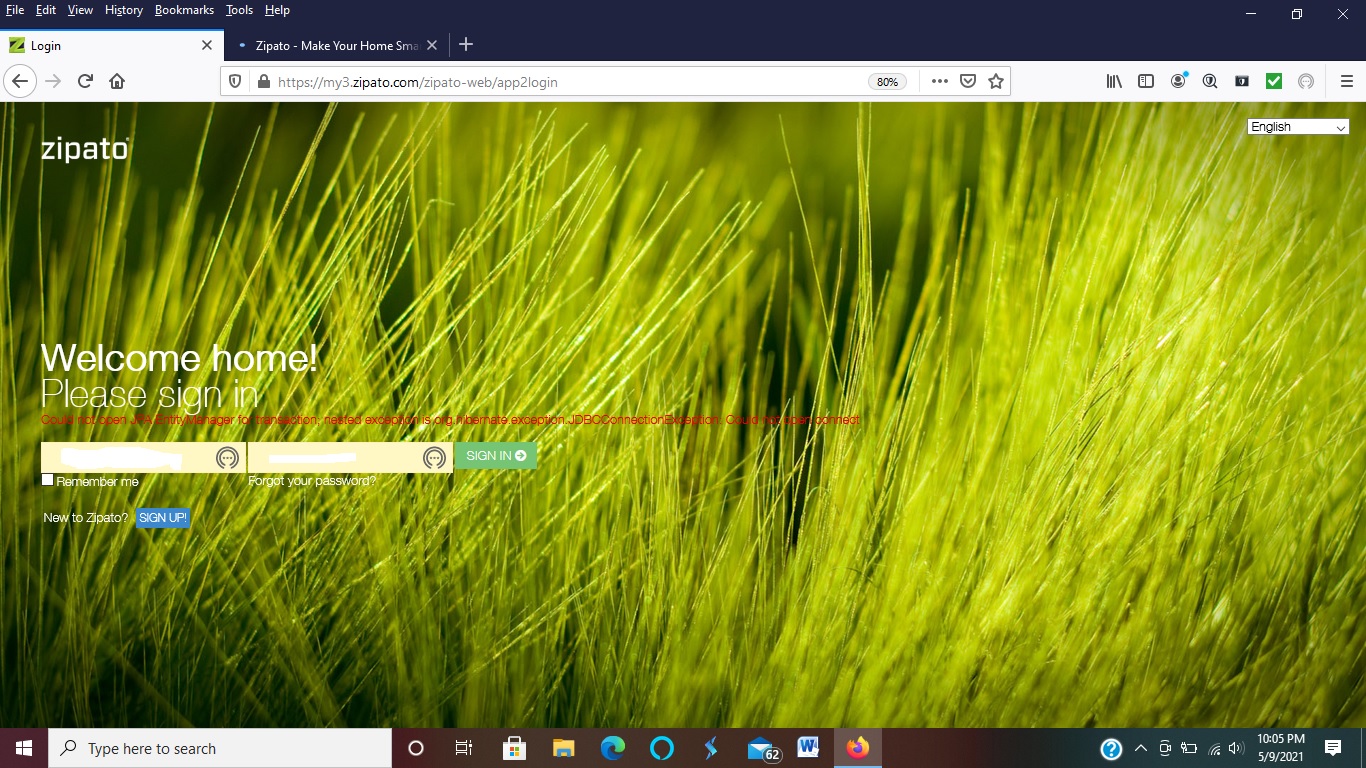Open the page actions three-dots menu
The width and height of the screenshot is (1366, 768).
[939, 82]
